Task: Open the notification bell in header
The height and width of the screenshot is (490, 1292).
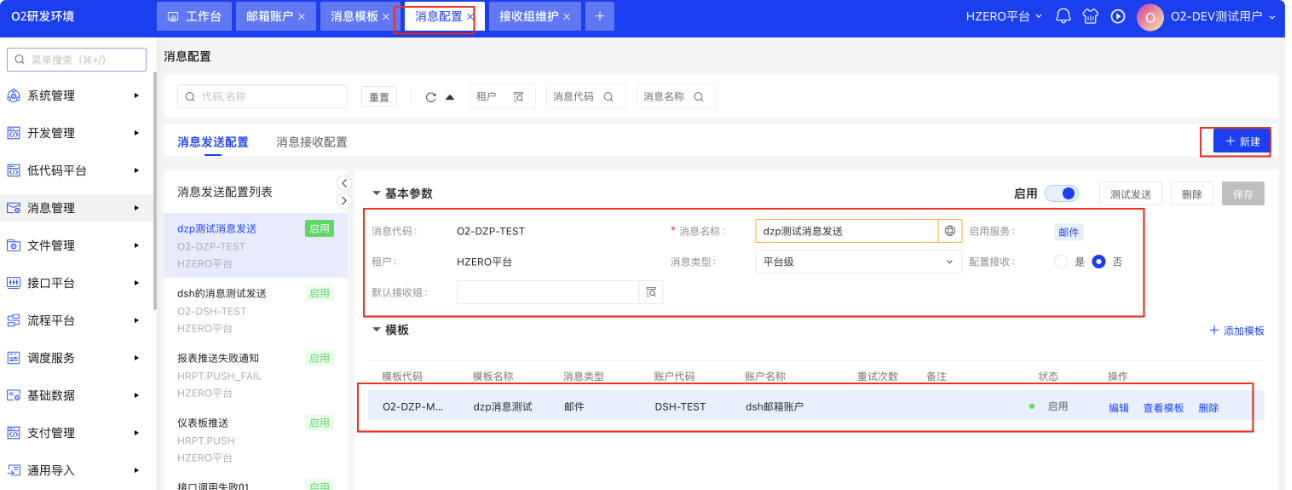Action: [1063, 17]
